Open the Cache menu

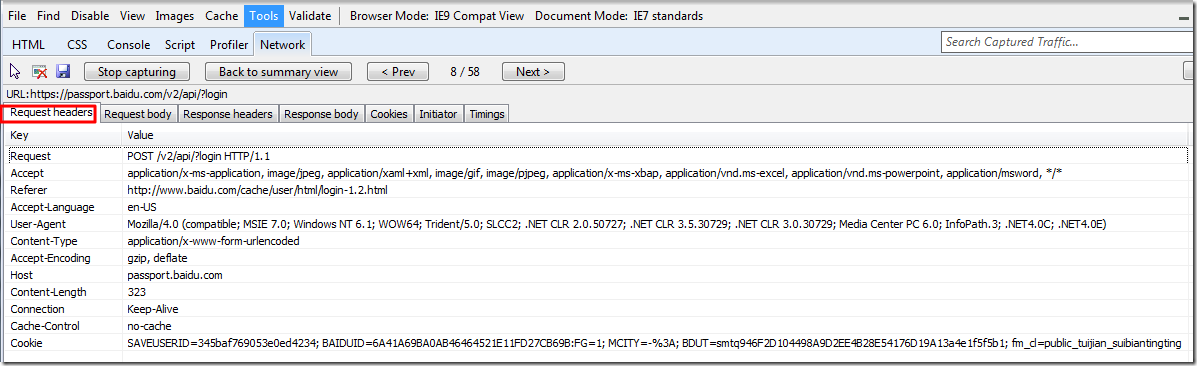(221, 15)
